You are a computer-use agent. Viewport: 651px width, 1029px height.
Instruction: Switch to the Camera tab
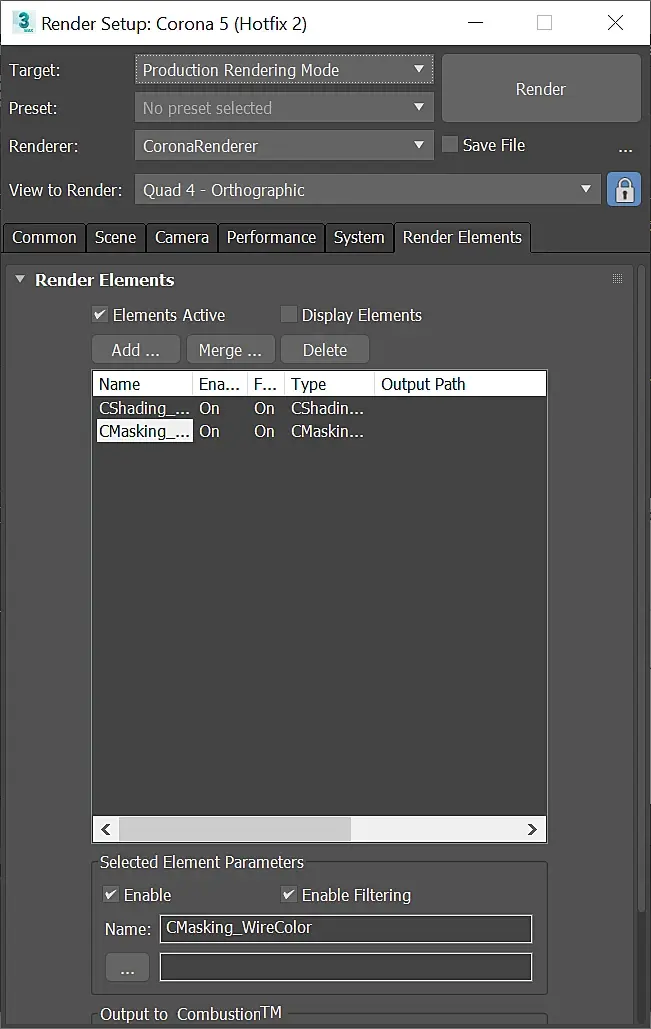pyautogui.click(x=182, y=237)
